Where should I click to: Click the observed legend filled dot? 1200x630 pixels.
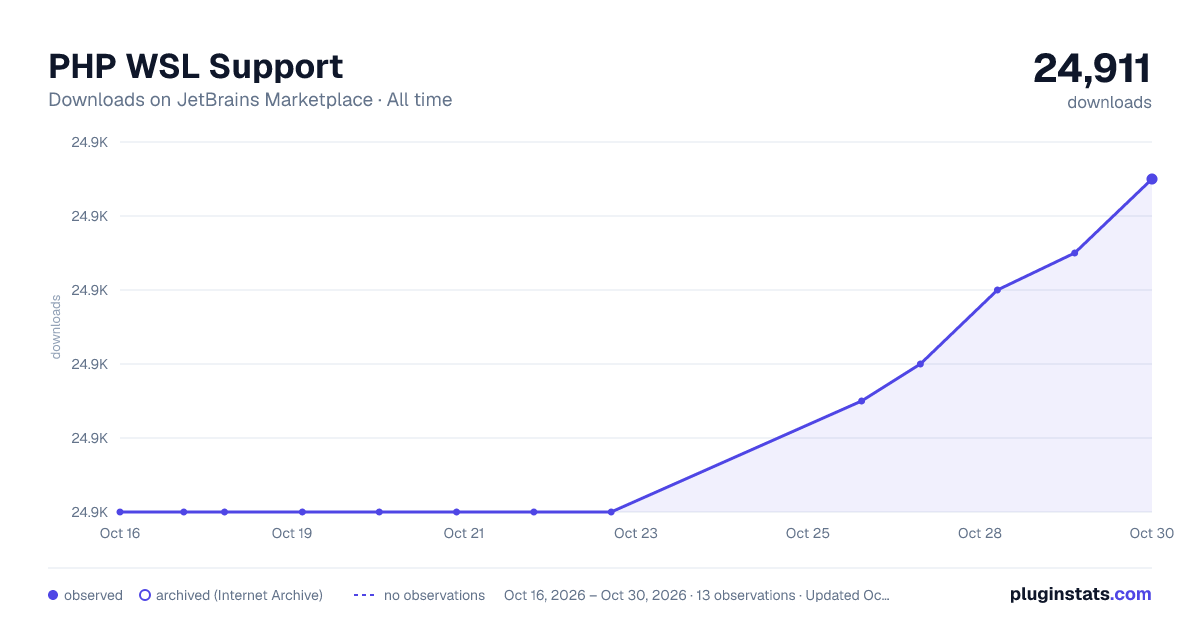[53, 595]
